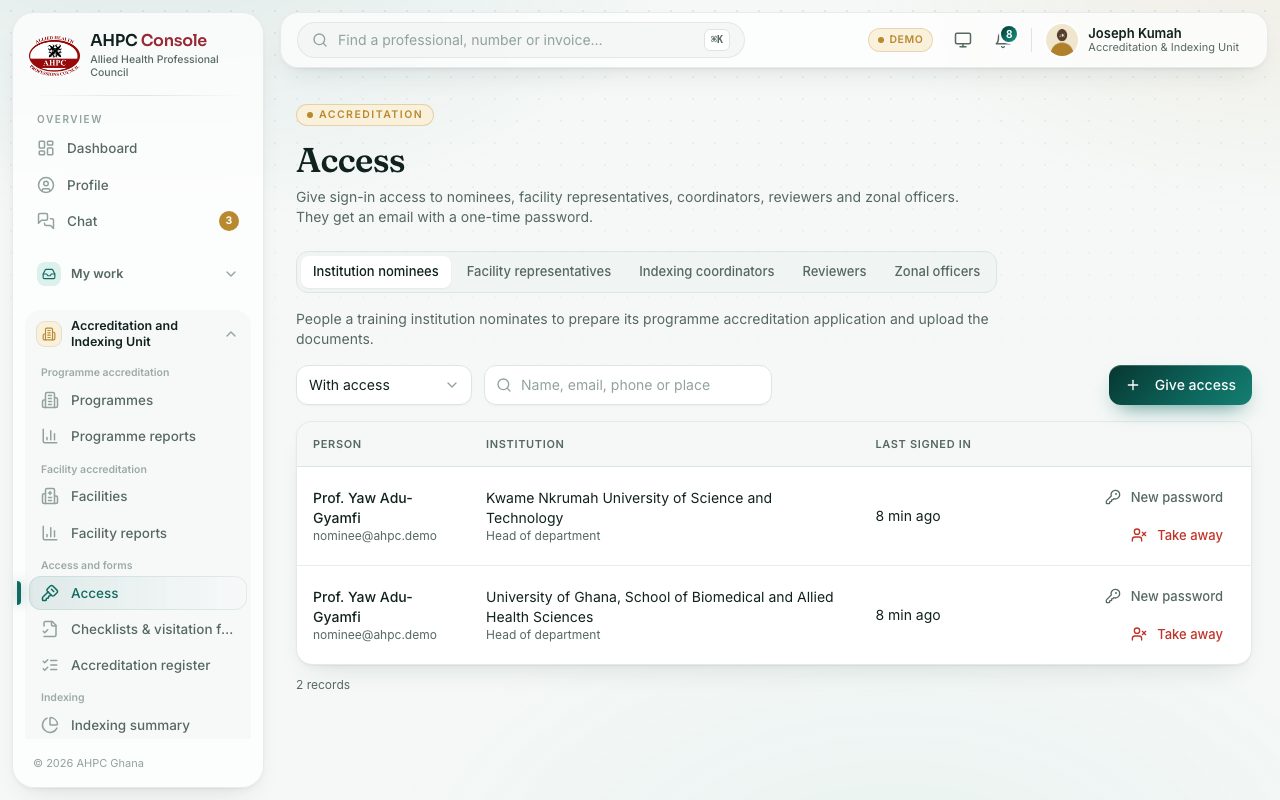Click the monitor display icon
1280x800 pixels.
tap(963, 40)
